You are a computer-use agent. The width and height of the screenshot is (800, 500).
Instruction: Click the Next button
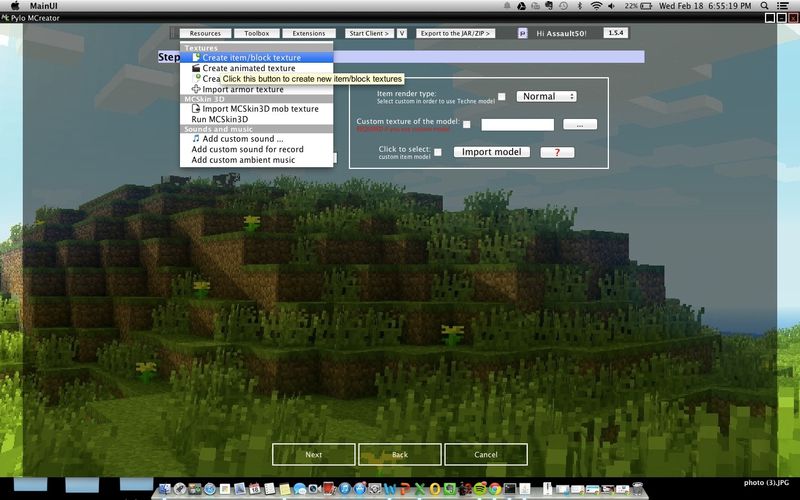(313, 455)
